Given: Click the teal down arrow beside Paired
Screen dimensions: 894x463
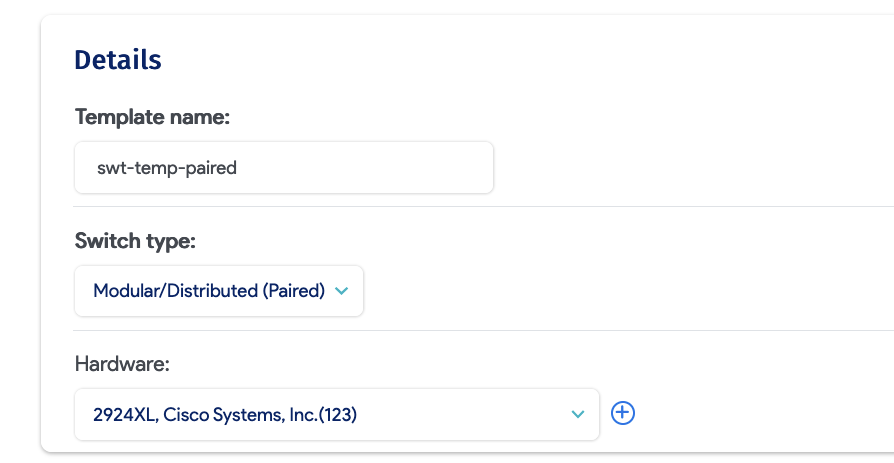Looking at the screenshot, I should (341, 291).
